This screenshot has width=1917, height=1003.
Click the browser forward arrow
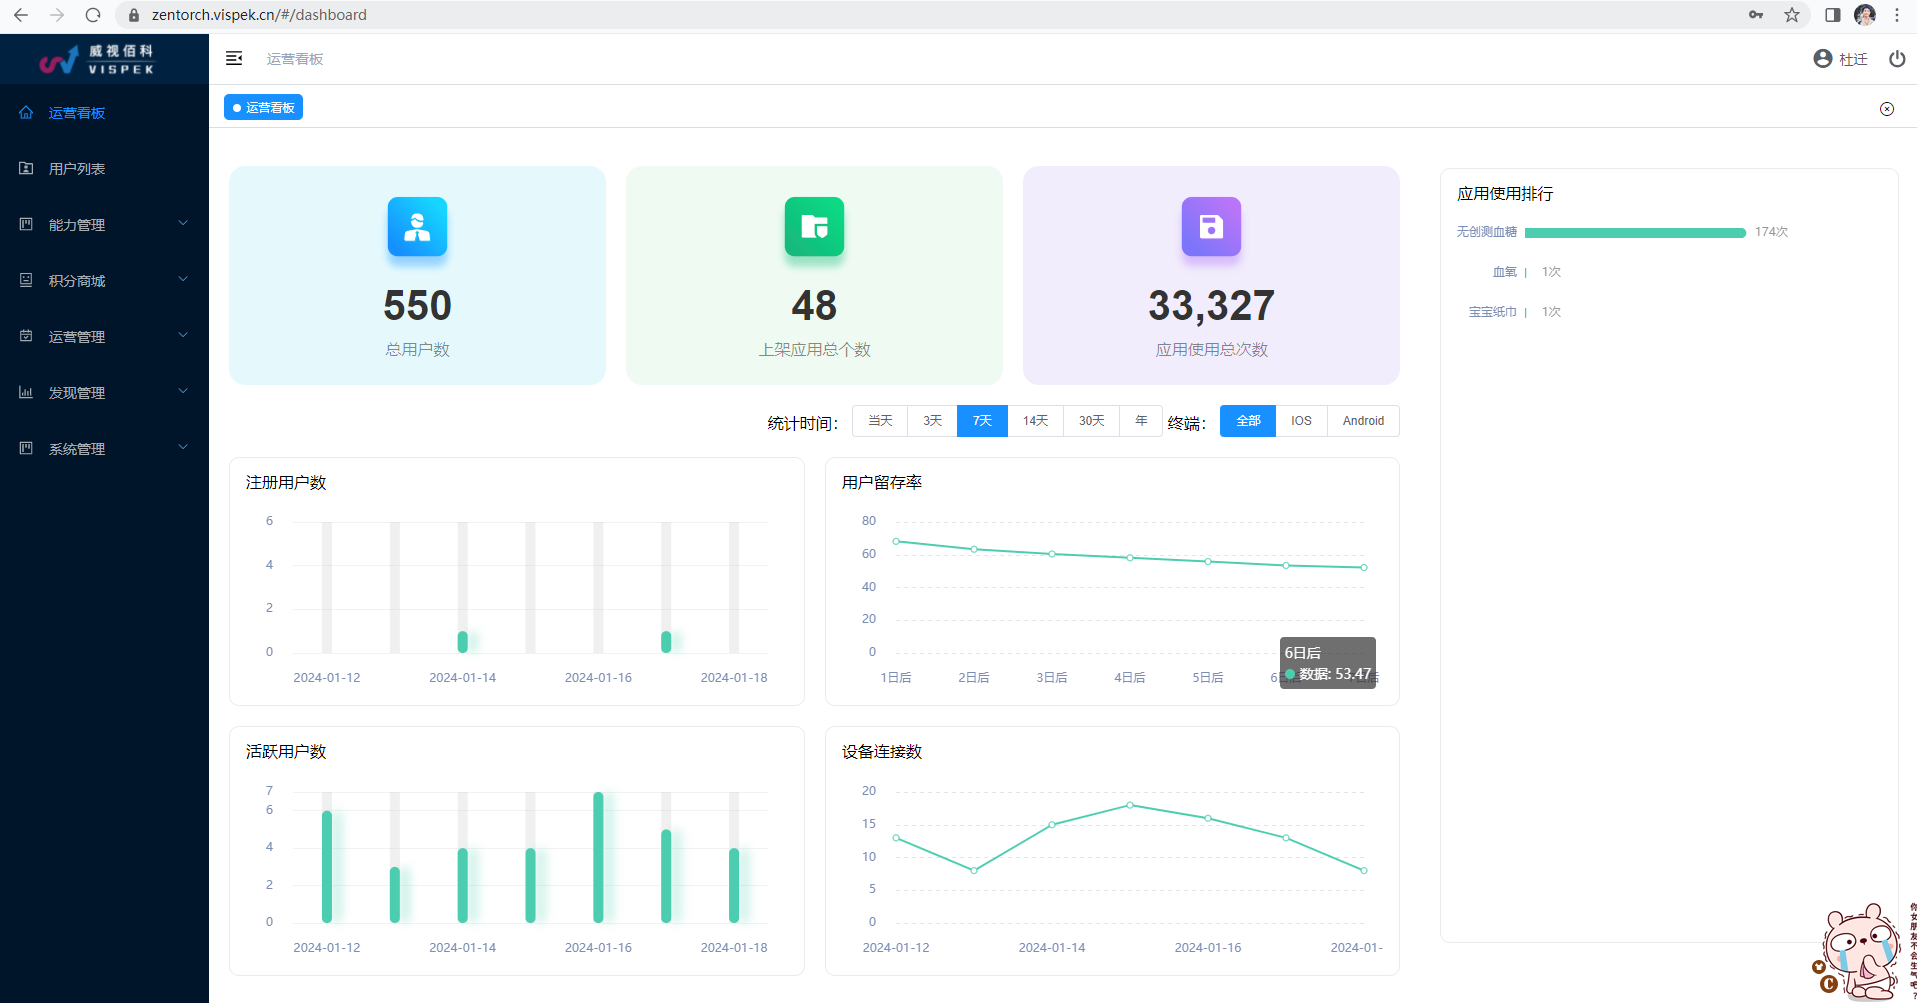coord(57,15)
